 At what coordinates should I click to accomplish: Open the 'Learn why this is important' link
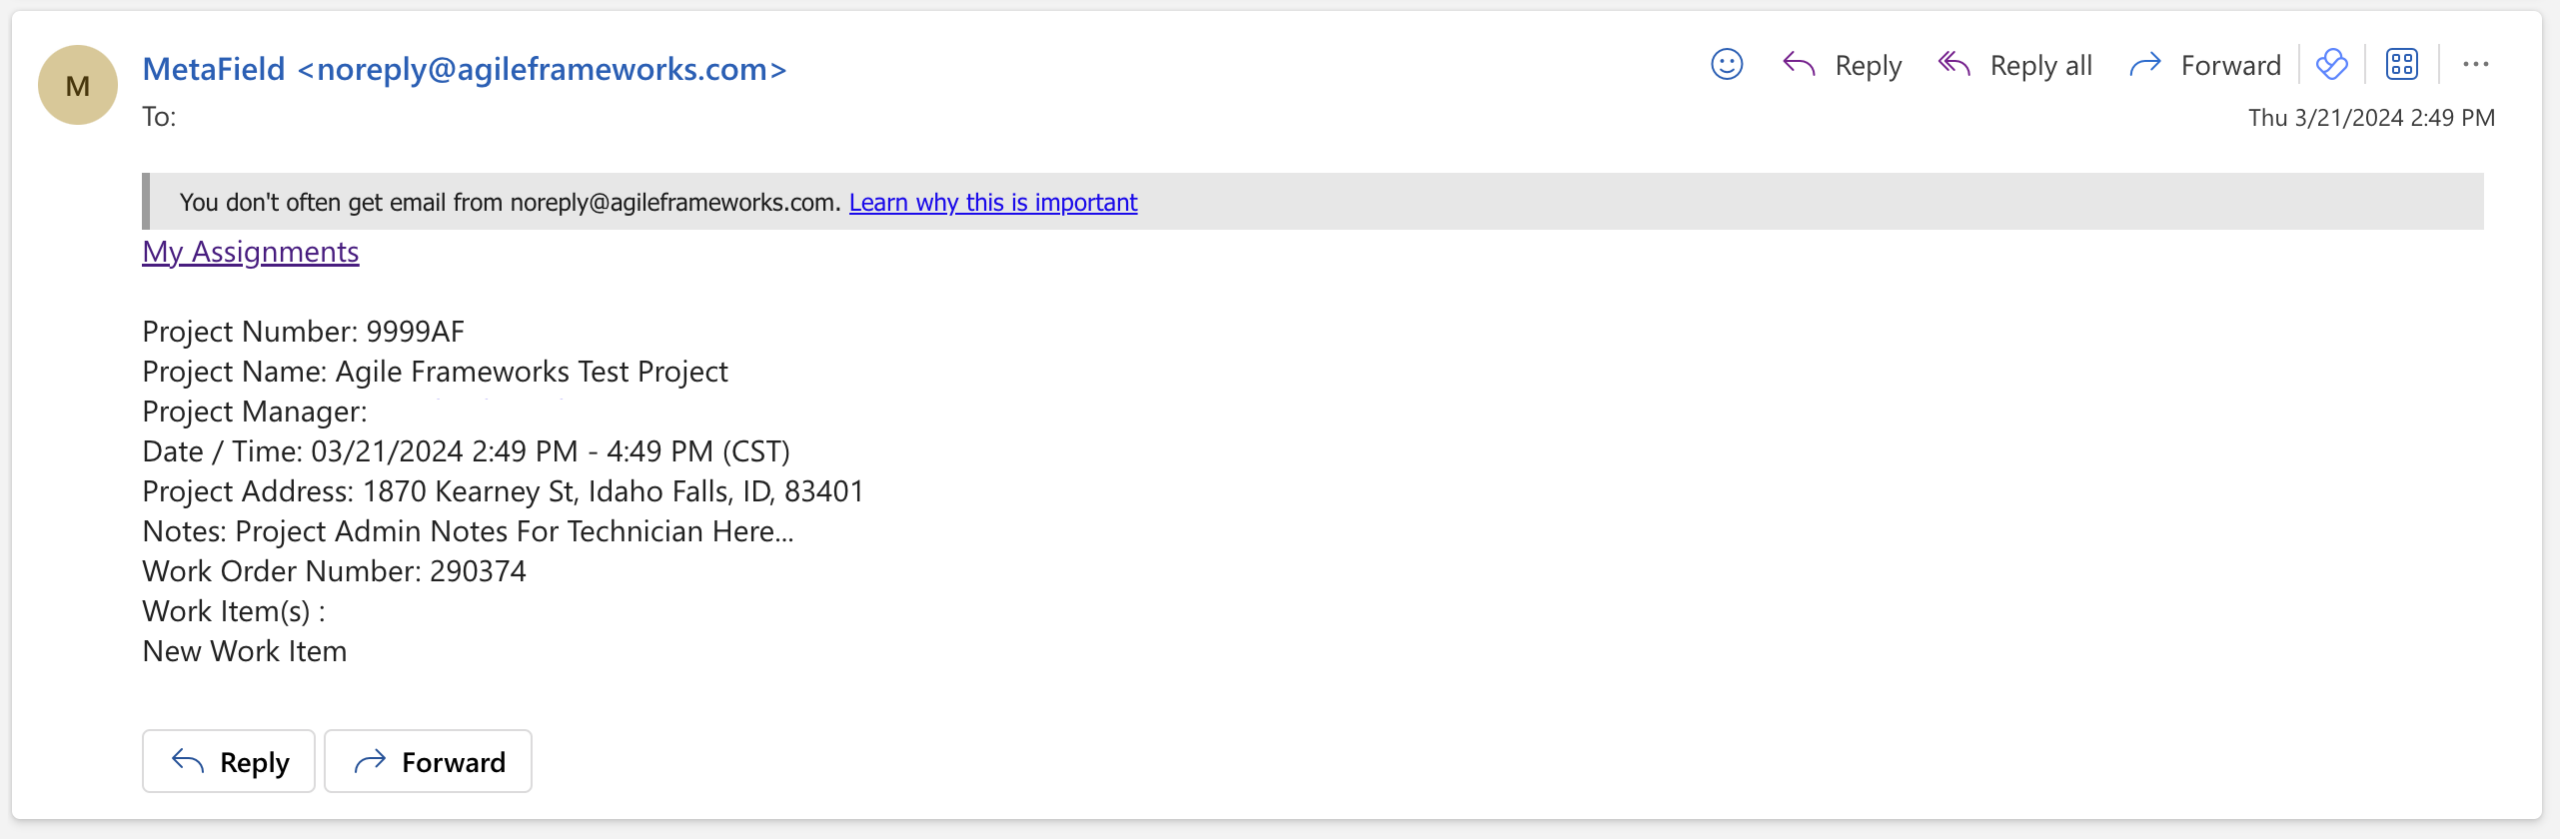pos(992,202)
